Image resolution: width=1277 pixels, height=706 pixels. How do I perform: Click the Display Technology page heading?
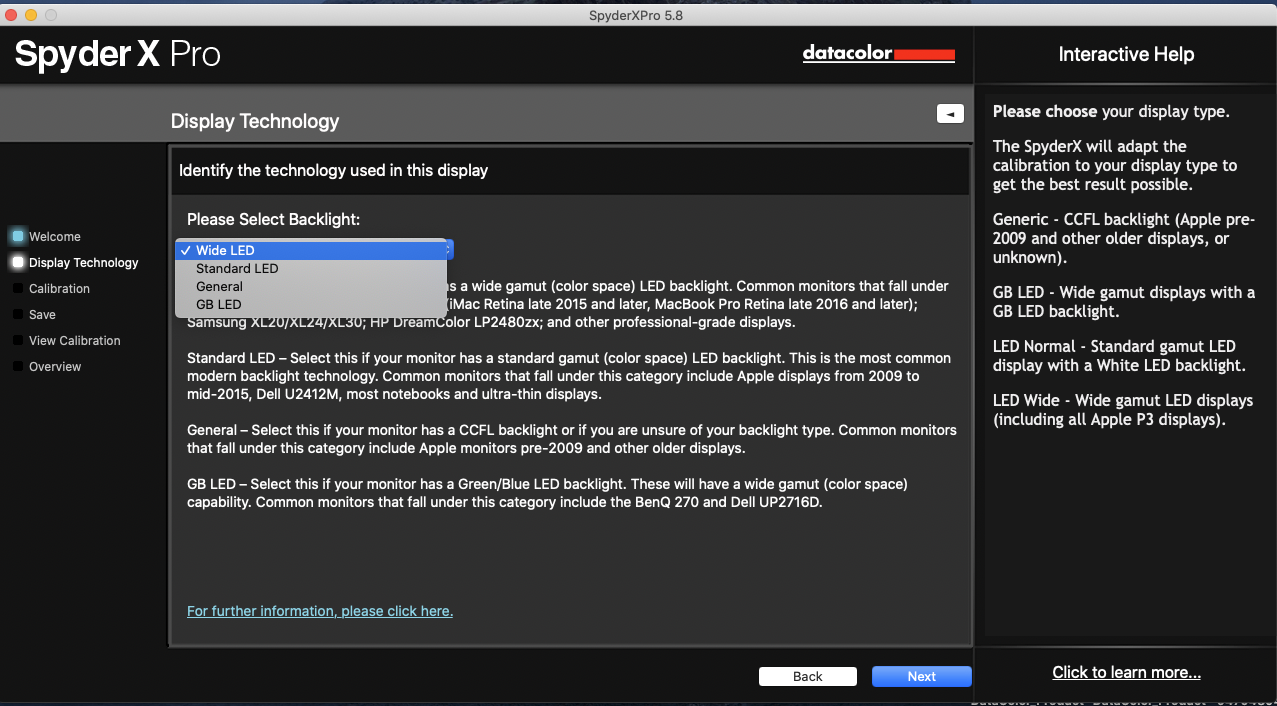click(255, 121)
